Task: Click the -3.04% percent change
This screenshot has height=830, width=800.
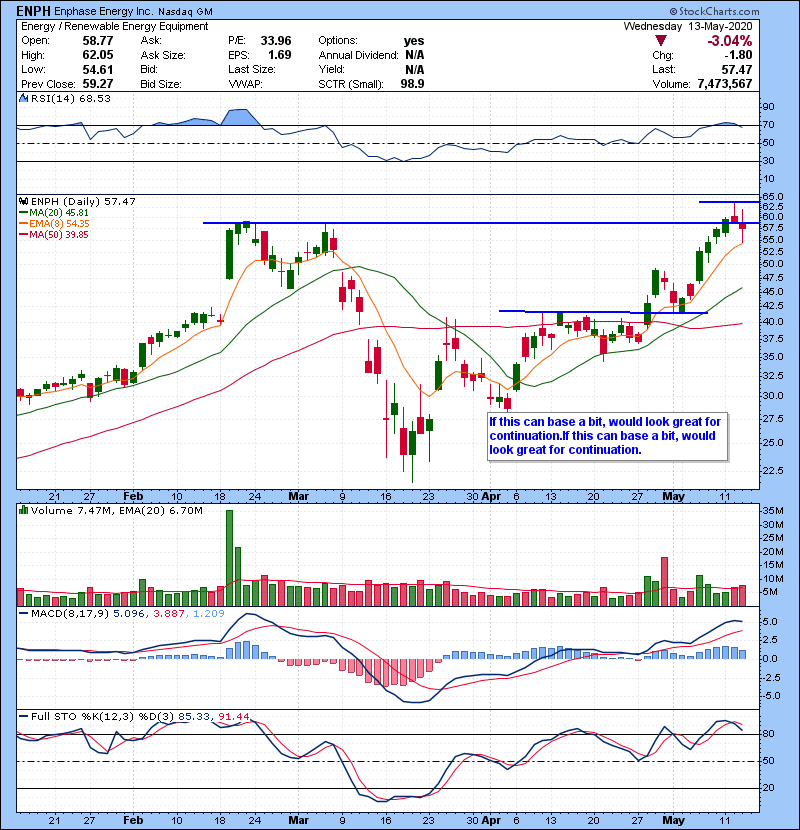Action: coord(730,41)
